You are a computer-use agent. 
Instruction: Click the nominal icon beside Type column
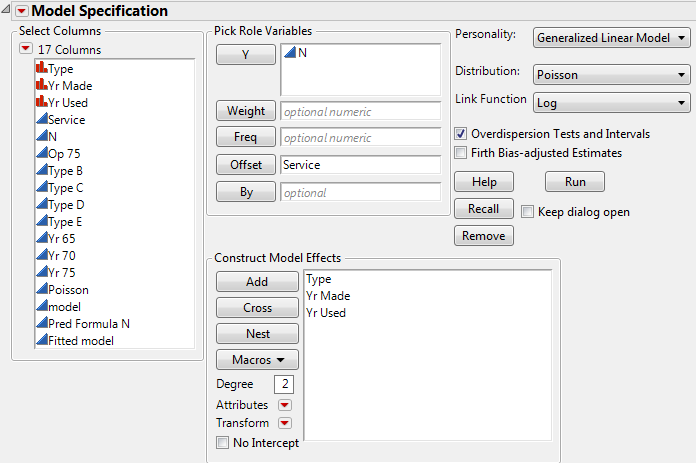[x=40, y=69]
